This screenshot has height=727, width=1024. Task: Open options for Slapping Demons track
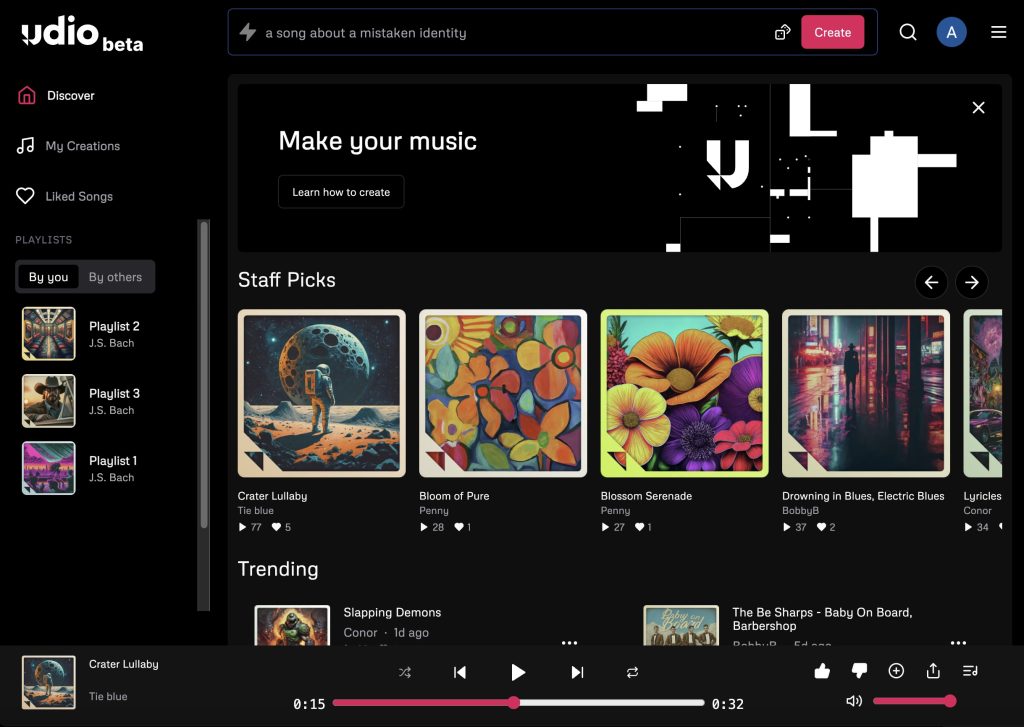click(x=569, y=642)
